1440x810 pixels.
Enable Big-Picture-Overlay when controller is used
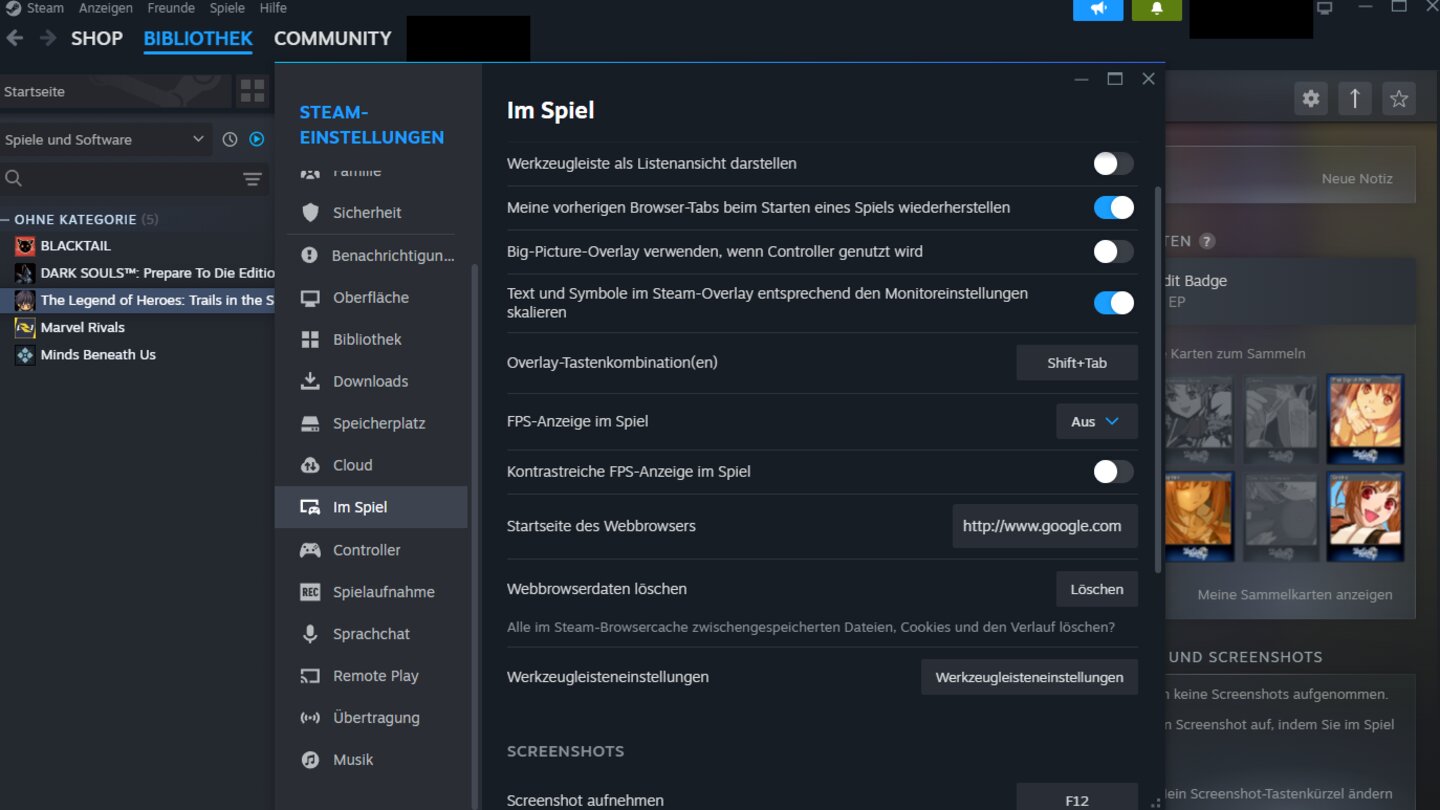(1113, 251)
